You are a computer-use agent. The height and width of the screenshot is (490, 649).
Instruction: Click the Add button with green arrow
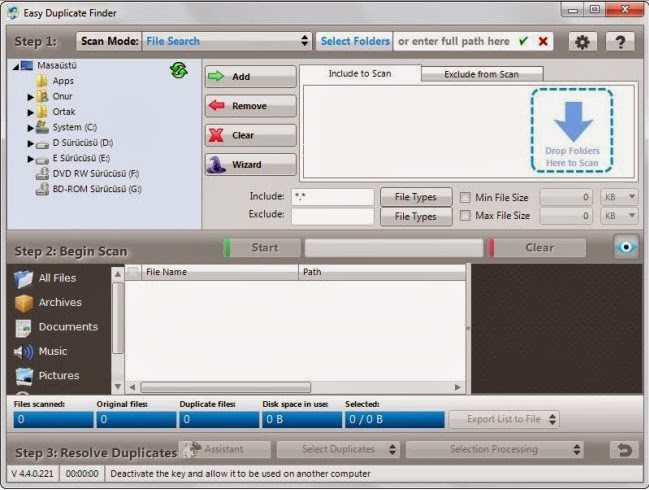click(251, 77)
